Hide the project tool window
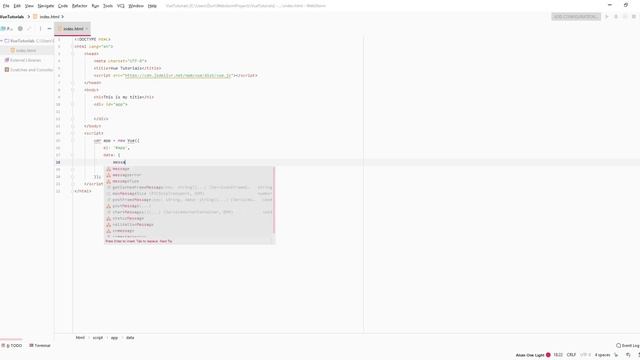The image size is (640, 360). pos(49,29)
